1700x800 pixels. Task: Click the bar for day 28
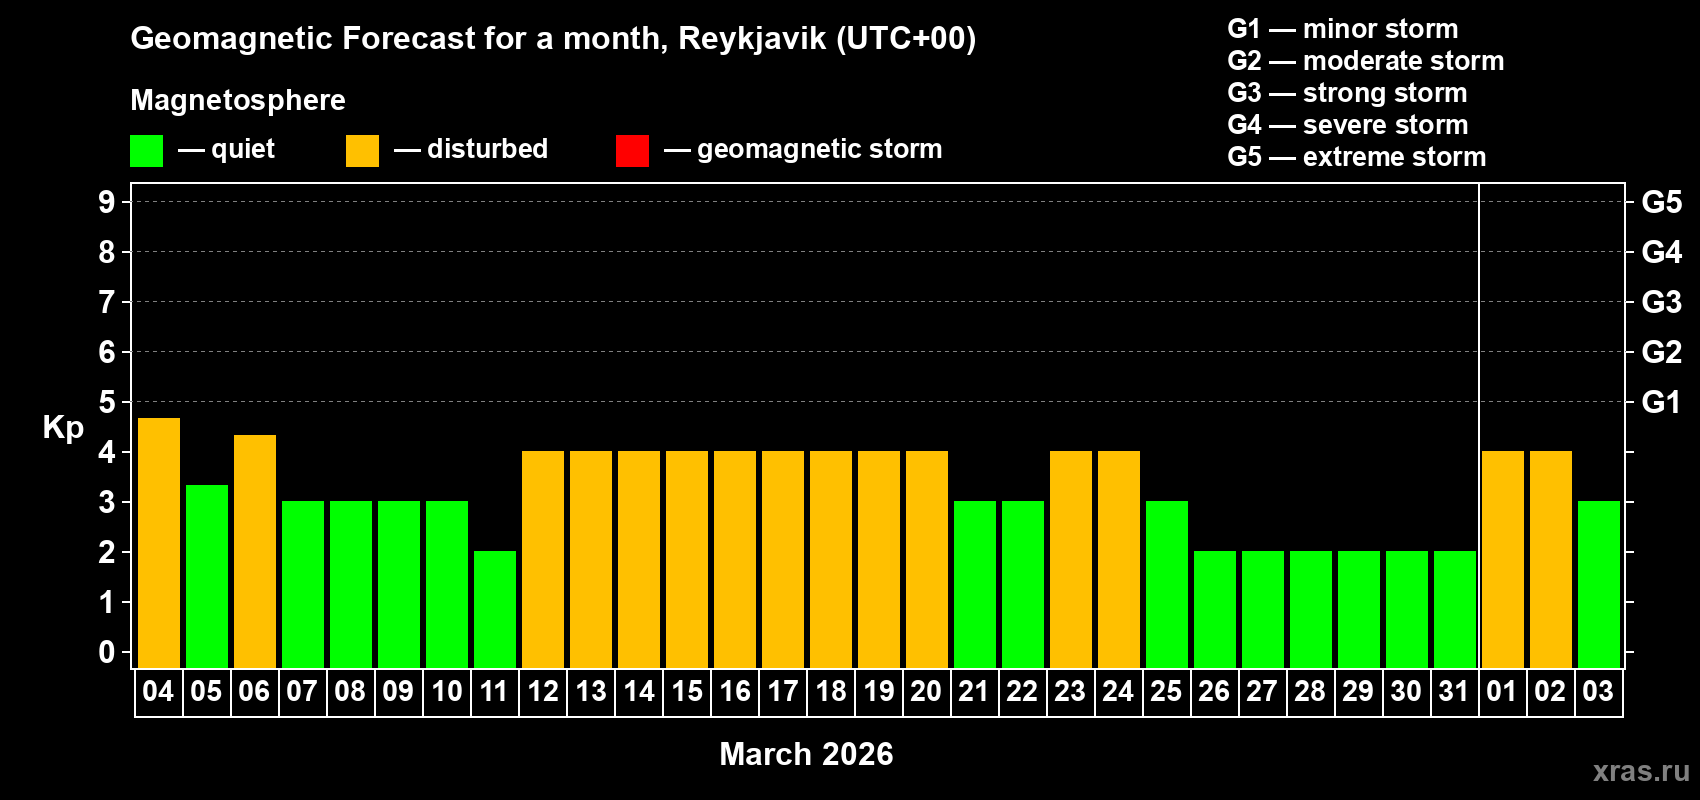1311,609
